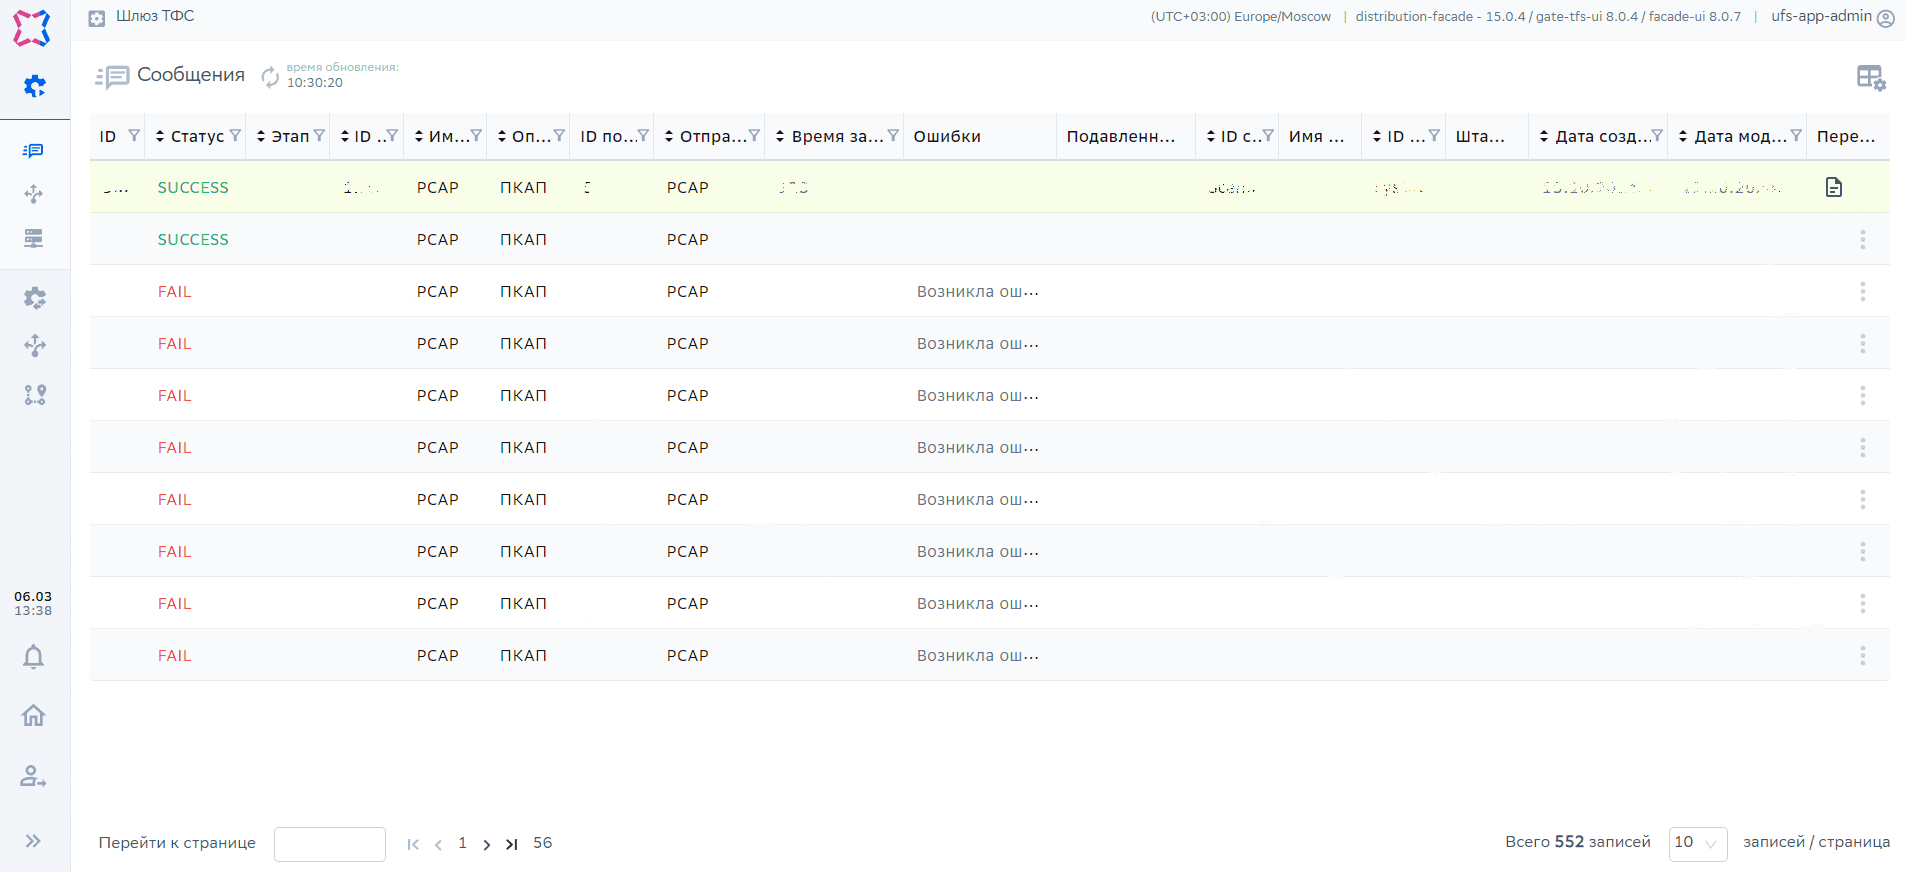Open page size dropdown showing 10
This screenshot has height=872, width=1906.
(x=1697, y=843)
